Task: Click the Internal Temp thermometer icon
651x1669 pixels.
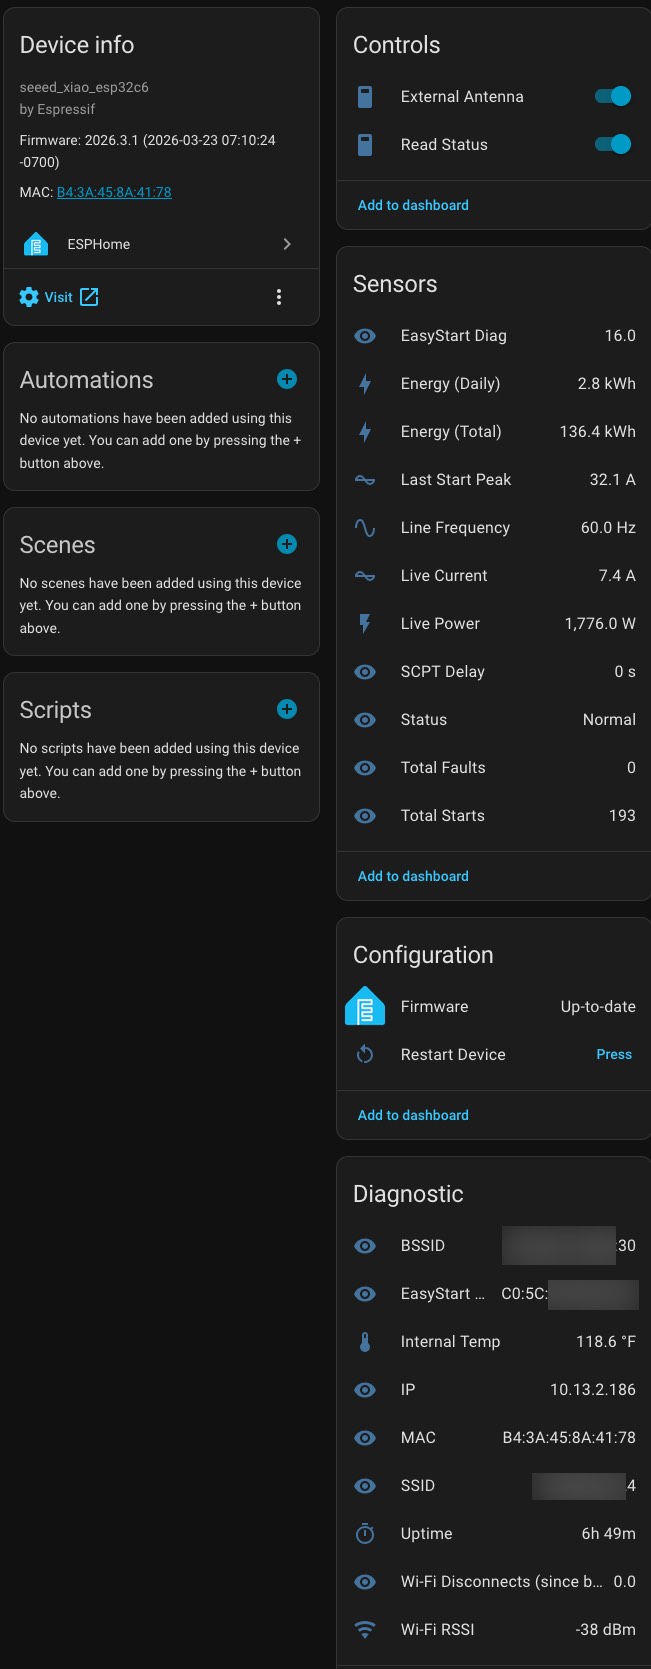Action: click(365, 1342)
